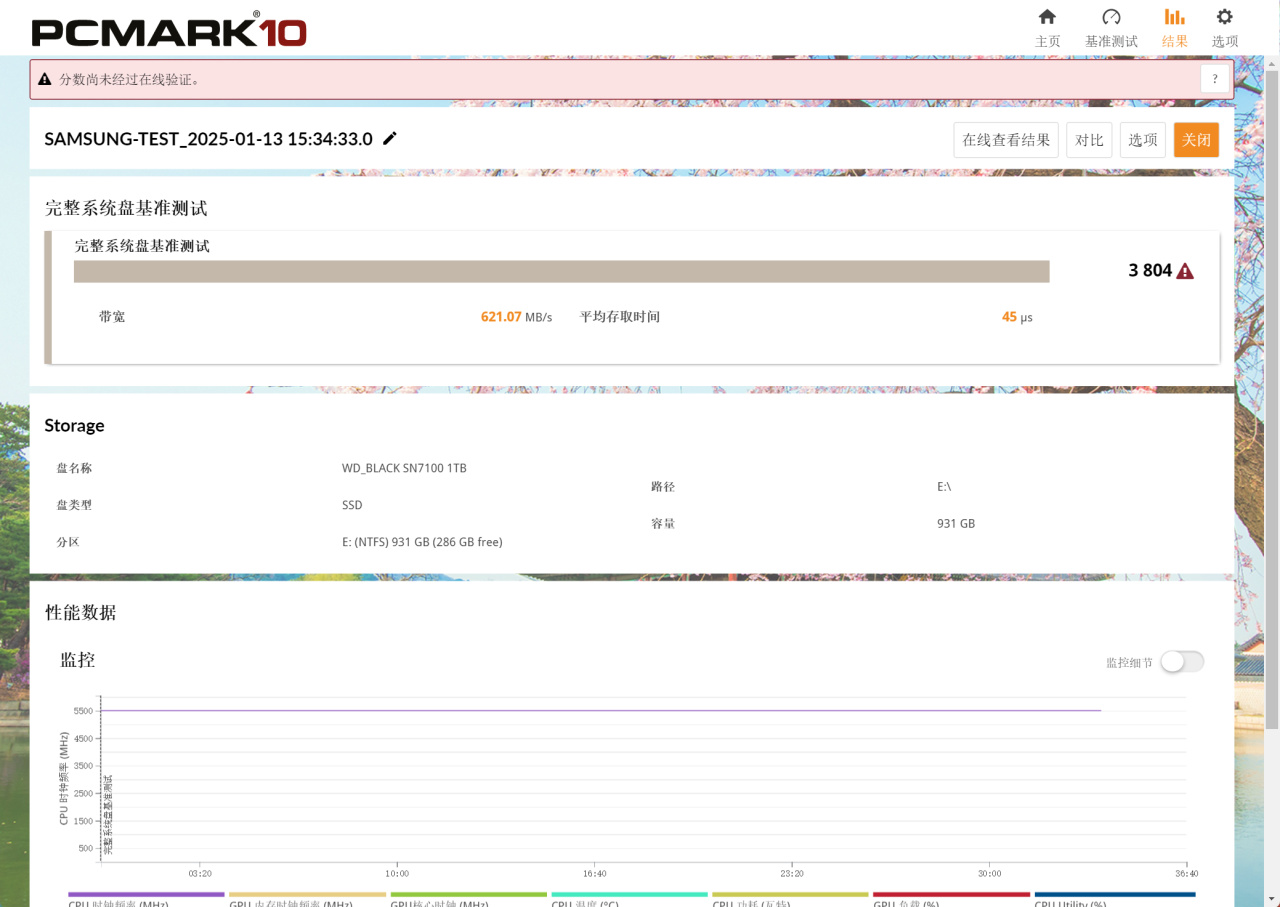Click the green GPU core clock legend

pyautogui.click(x=469, y=899)
